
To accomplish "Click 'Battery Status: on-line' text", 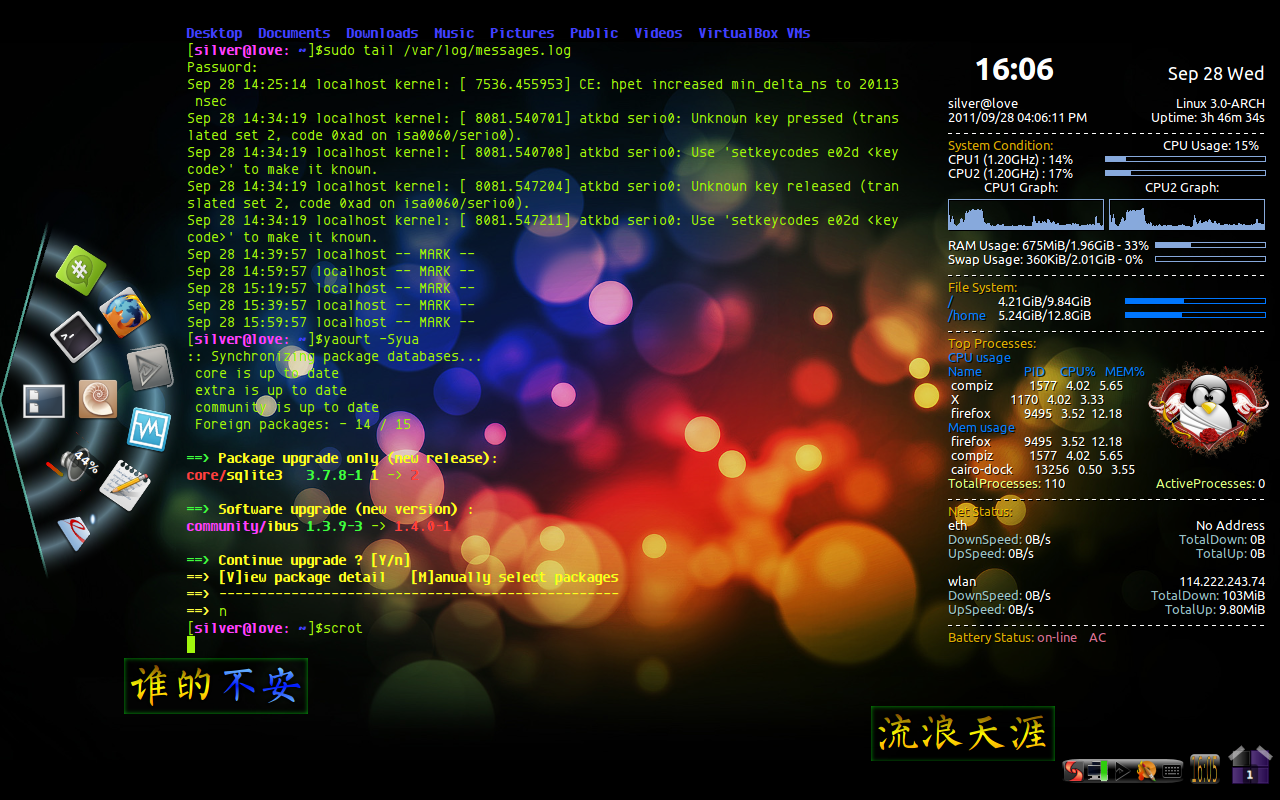I will click(1013, 637).
